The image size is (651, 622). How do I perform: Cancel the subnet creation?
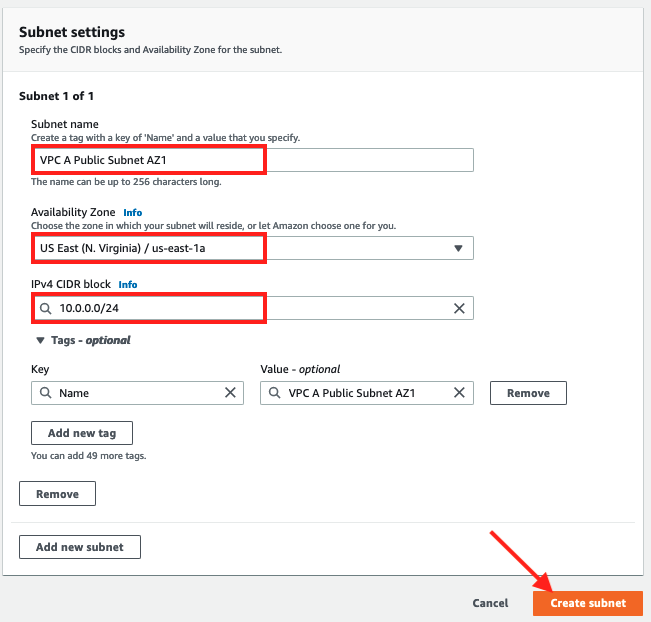[490, 603]
